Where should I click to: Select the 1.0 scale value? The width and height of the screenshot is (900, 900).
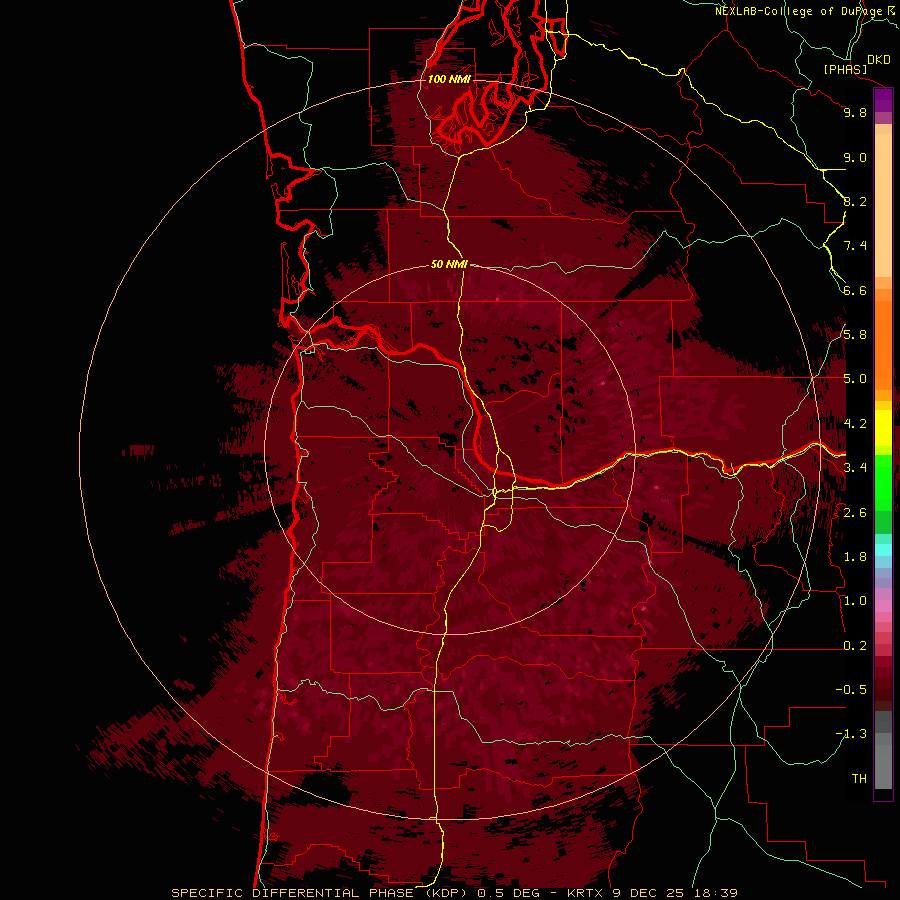click(x=855, y=601)
